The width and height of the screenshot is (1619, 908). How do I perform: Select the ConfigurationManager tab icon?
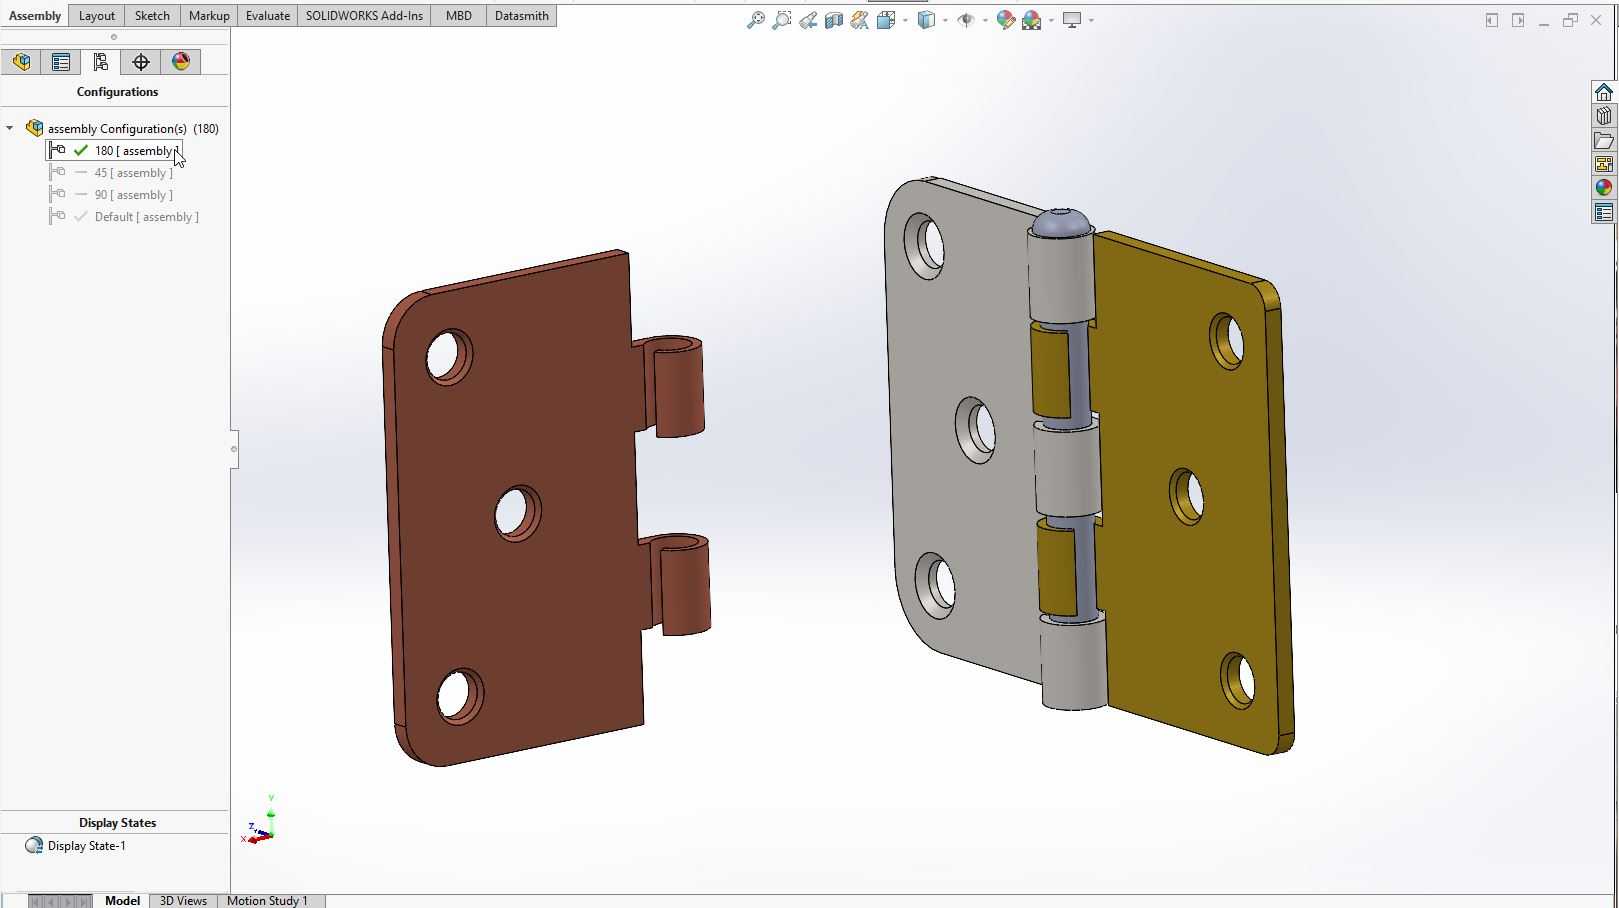101,62
